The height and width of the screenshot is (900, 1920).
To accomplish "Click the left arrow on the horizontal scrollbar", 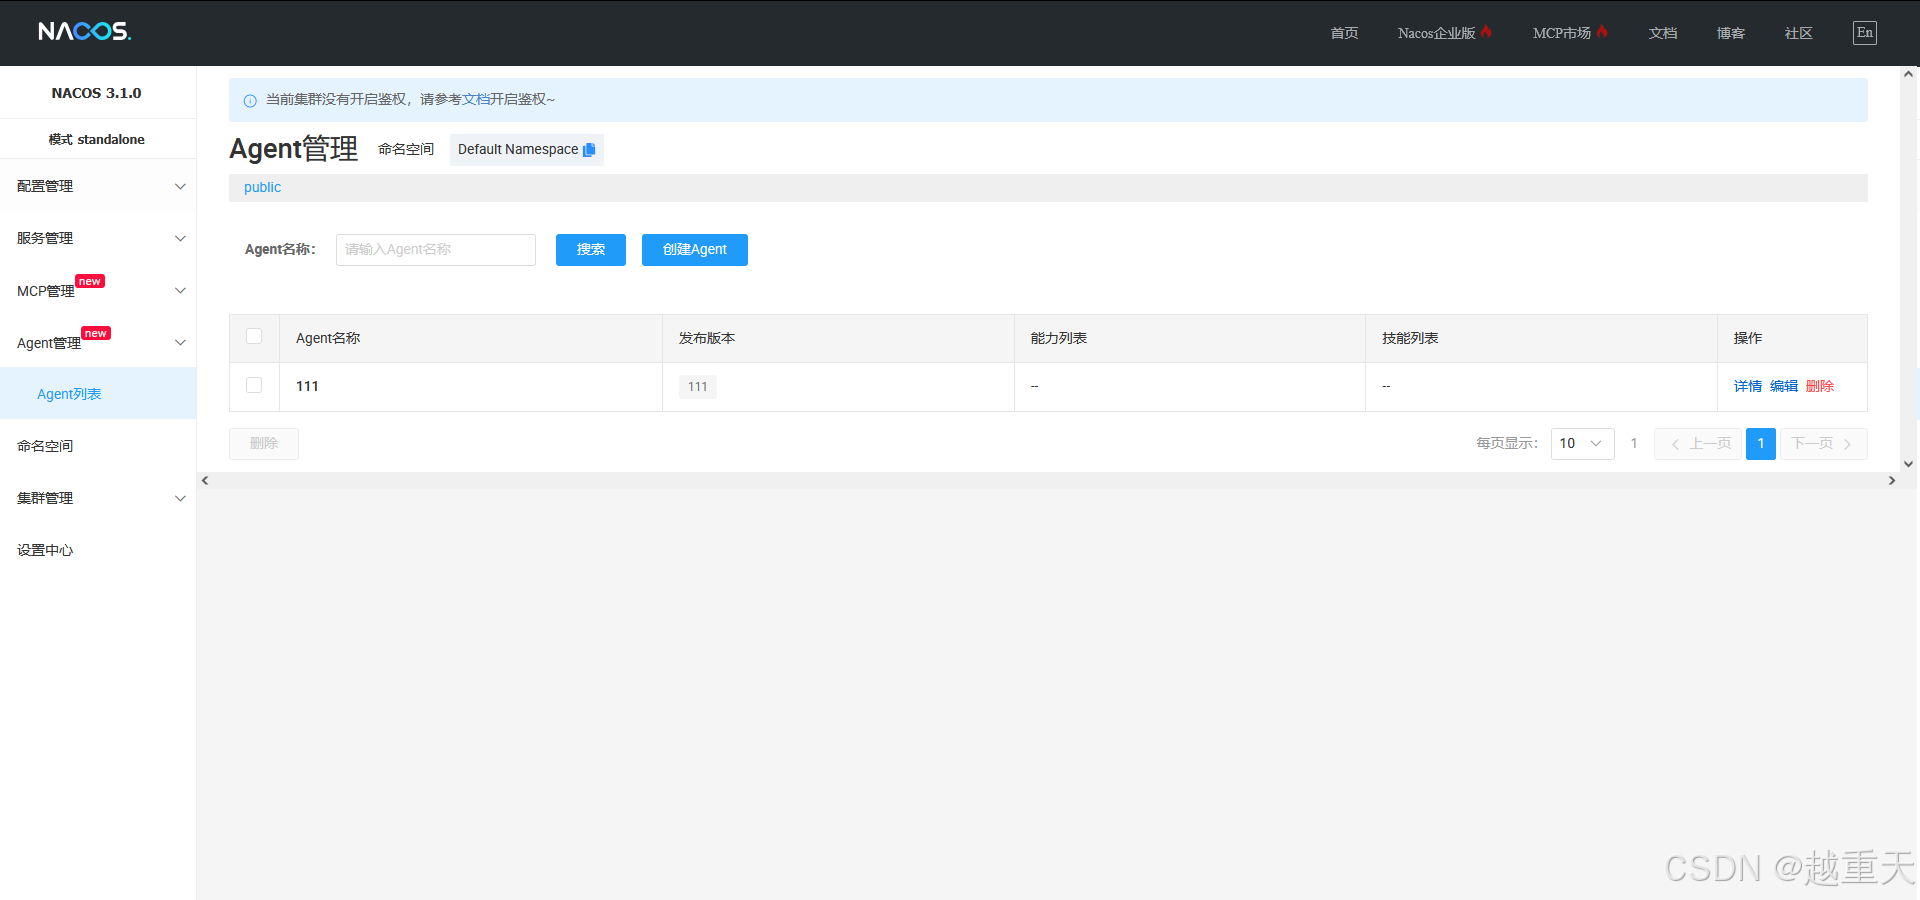I will pyautogui.click(x=204, y=480).
